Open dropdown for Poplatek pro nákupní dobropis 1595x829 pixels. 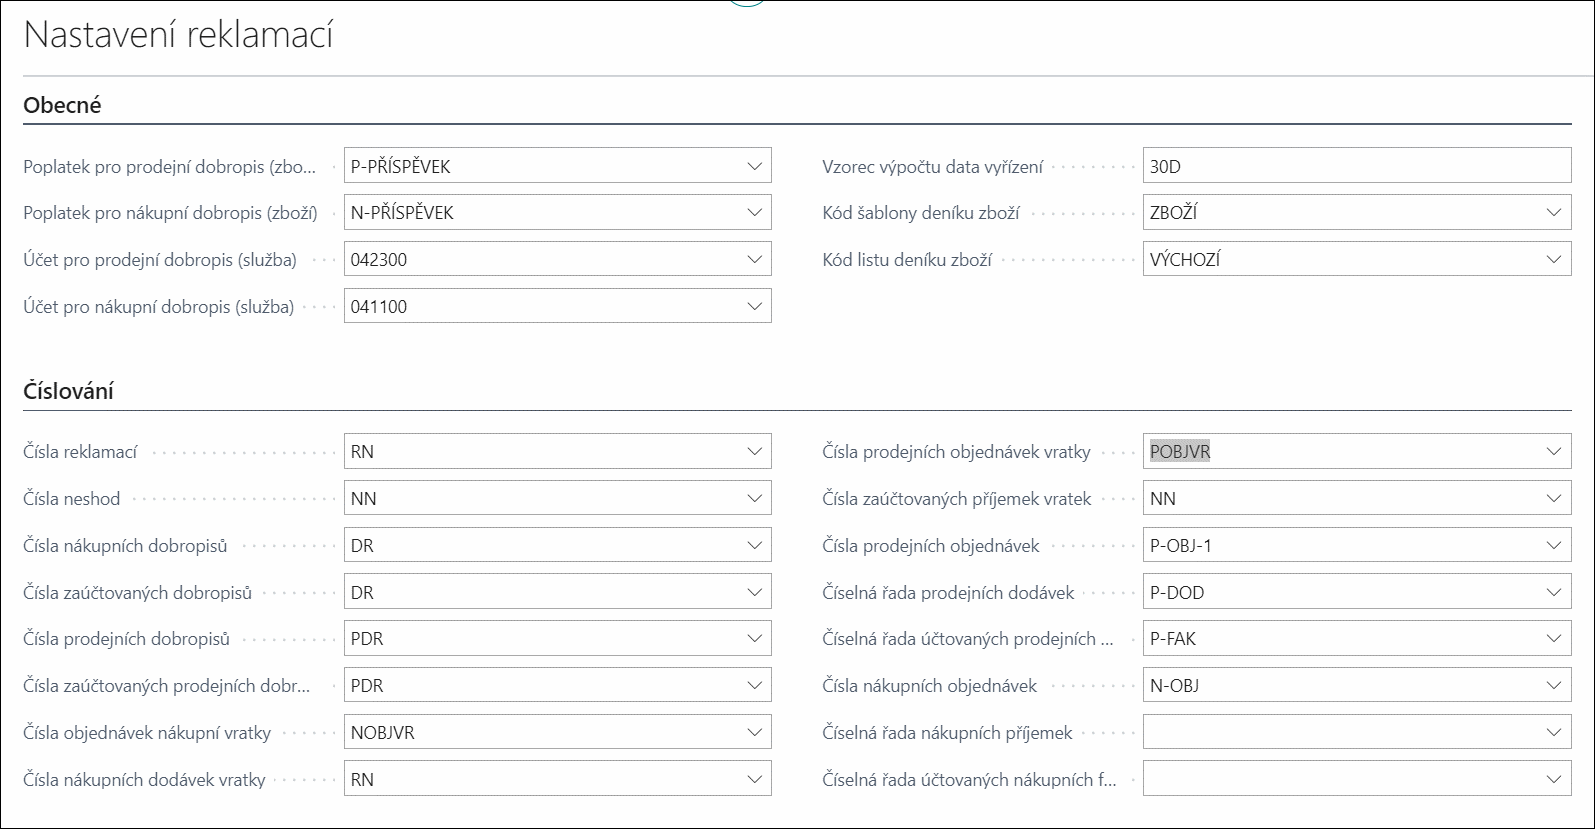click(754, 212)
